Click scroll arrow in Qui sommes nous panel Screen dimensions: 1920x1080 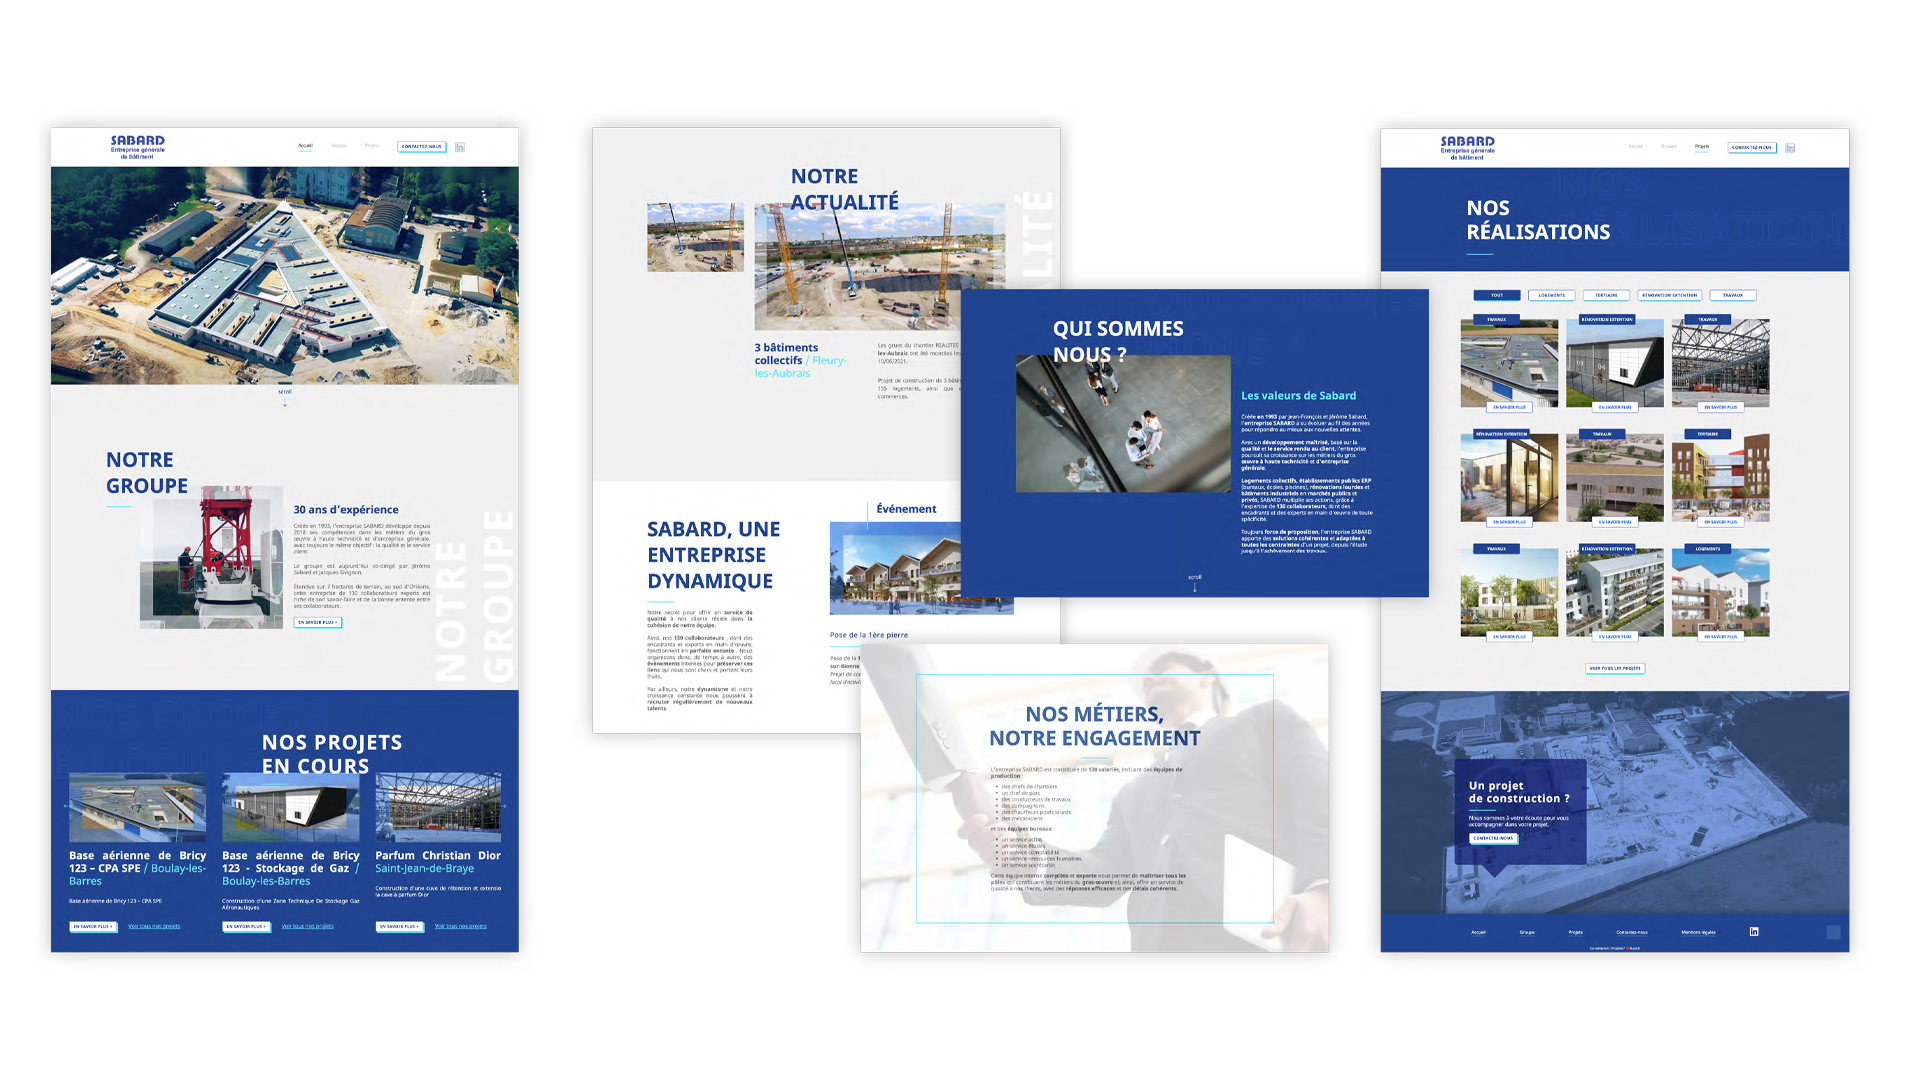click(x=1195, y=587)
